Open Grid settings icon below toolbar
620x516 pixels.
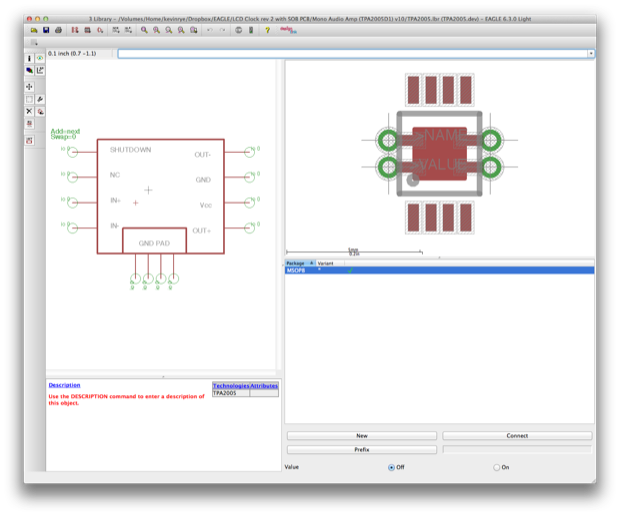coord(34,42)
